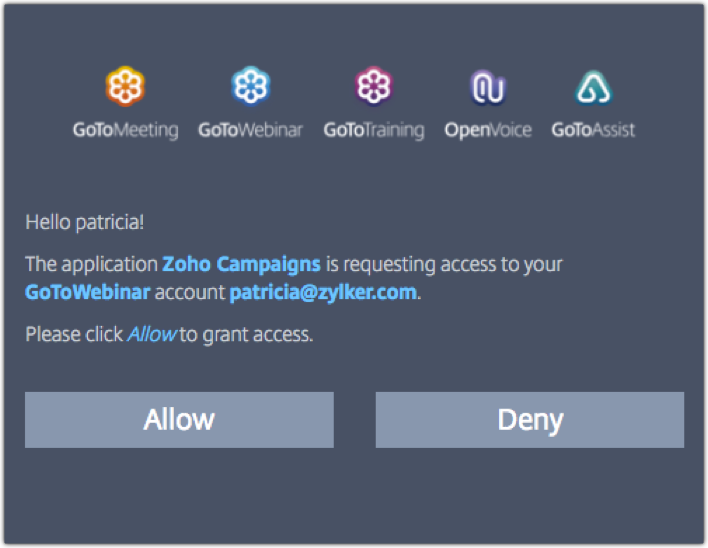Viewport: 708px width, 548px height.
Task: Click the GoToWebinar label beneath the blue icon
Action: coord(250,130)
